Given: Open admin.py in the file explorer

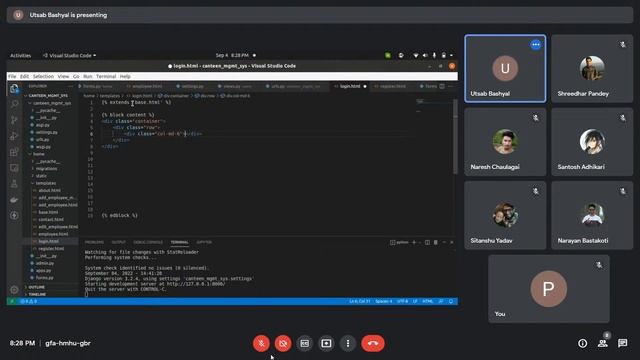Looking at the screenshot, I should [x=50, y=263].
